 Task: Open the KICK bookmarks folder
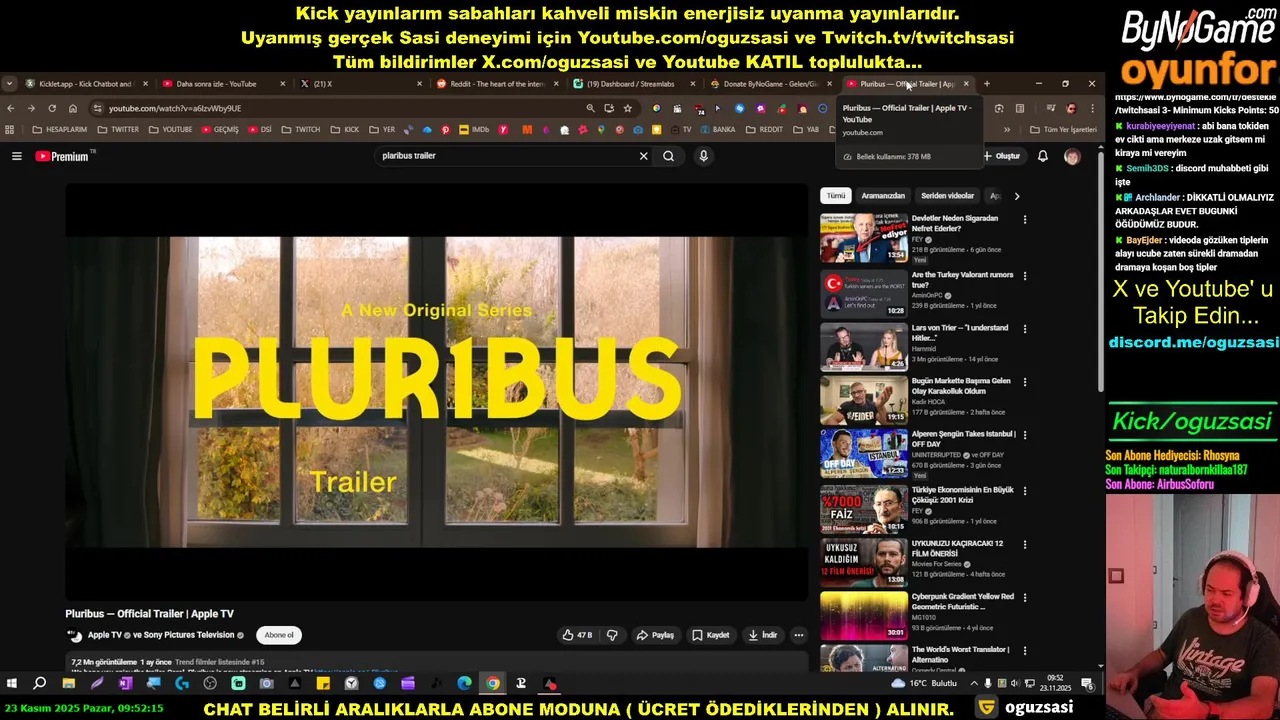click(x=344, y=129)
